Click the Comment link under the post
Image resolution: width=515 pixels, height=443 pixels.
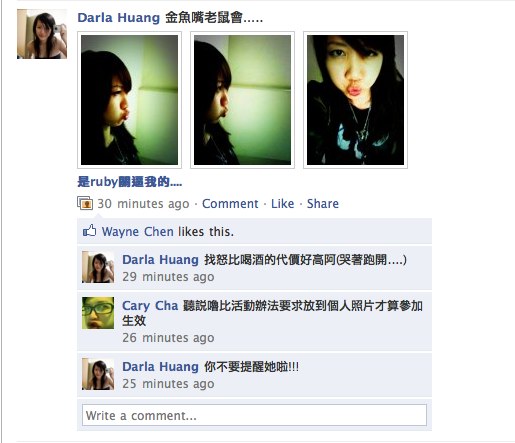(x=230, y=204)
